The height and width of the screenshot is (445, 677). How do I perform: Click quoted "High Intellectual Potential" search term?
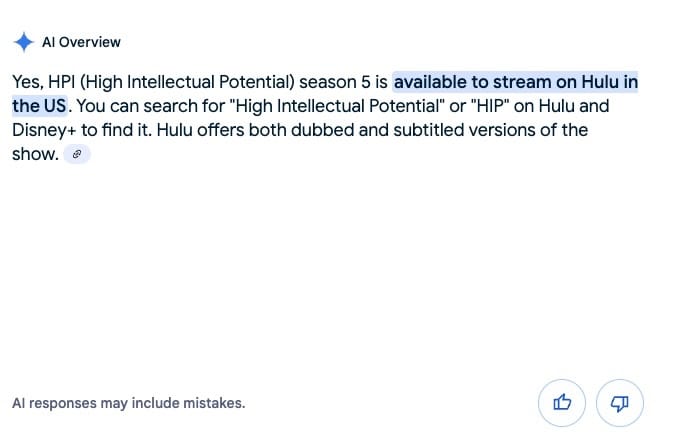337,106
